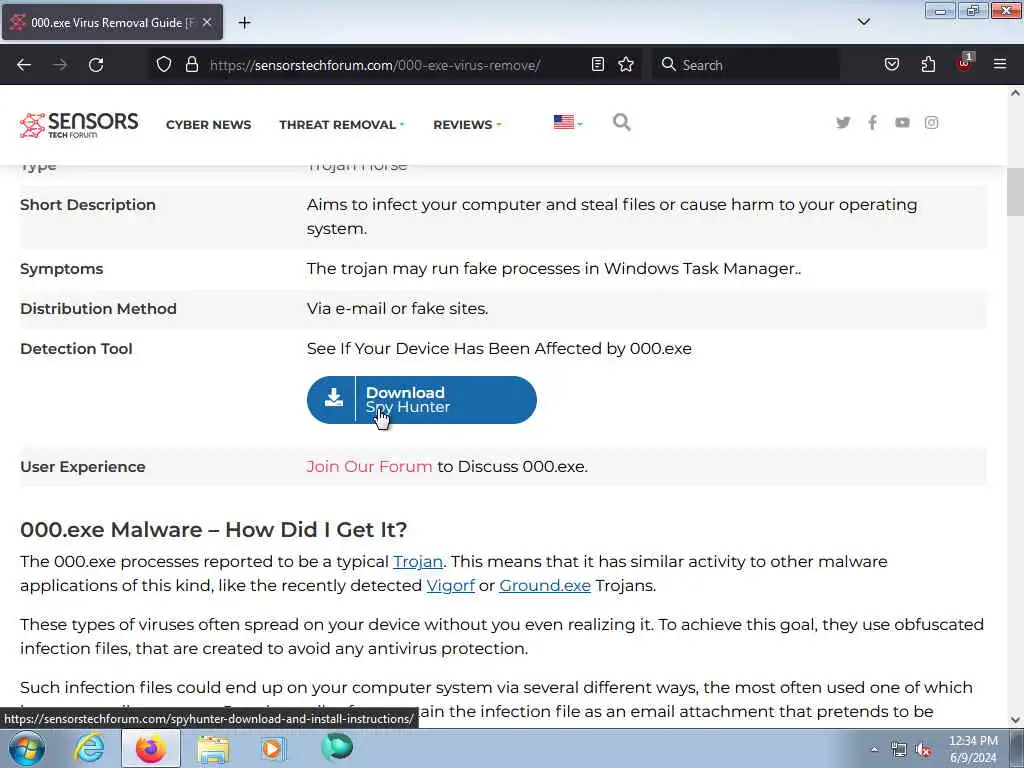Expand the Threat Removal menu
This screenshot has width=1024, height=768.
pos(342,125)
